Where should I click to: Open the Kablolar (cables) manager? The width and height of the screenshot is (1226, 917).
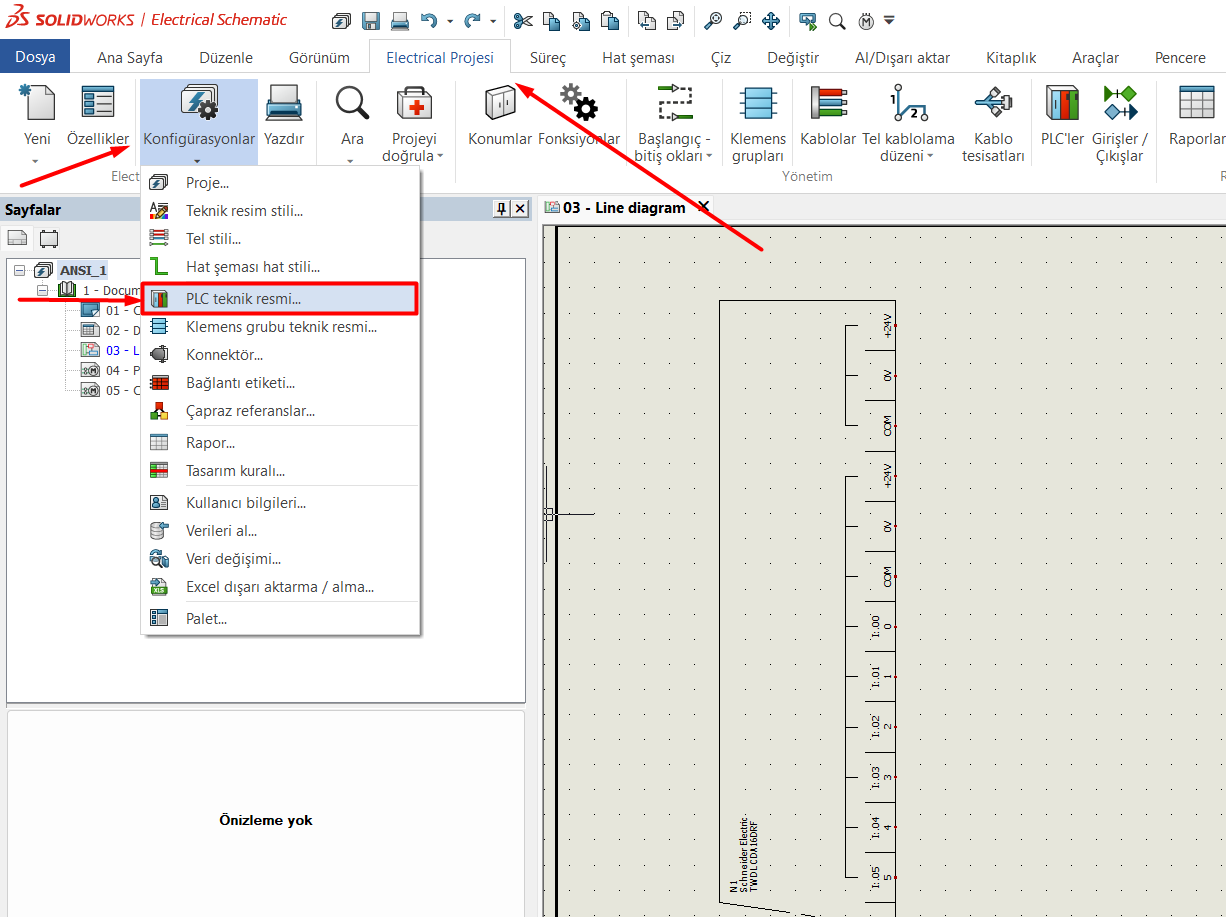[x=828, y=116]
